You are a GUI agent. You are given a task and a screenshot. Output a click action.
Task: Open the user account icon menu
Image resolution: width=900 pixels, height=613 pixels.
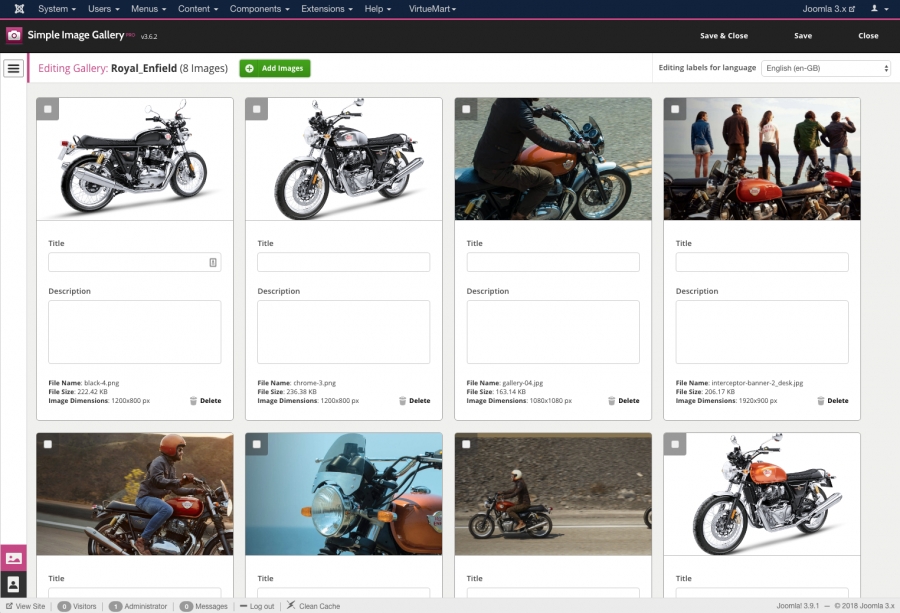click(878, 9)
